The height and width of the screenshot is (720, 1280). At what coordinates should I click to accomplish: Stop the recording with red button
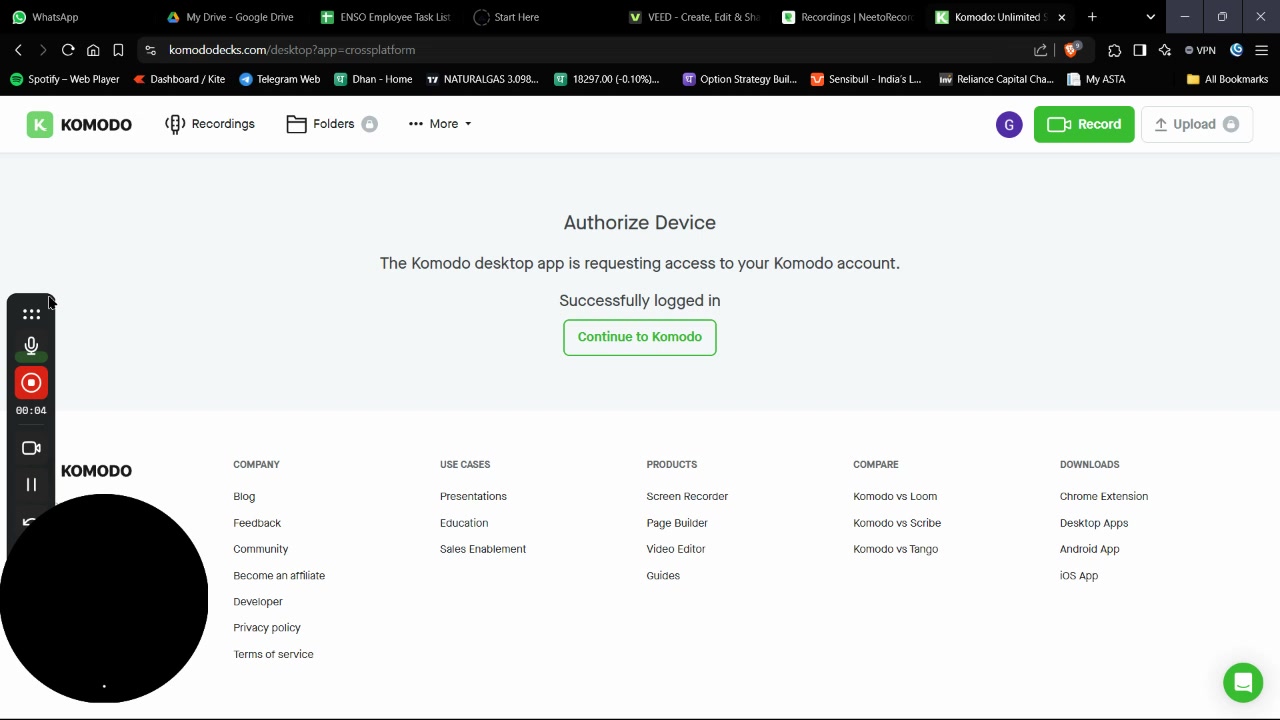pyautogui.click(x=31, y=383)
